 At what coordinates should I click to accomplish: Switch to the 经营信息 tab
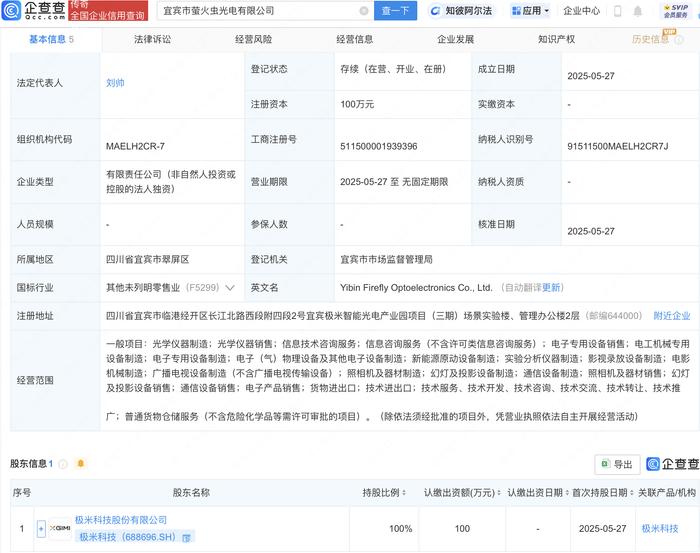(x=354, y=40)
